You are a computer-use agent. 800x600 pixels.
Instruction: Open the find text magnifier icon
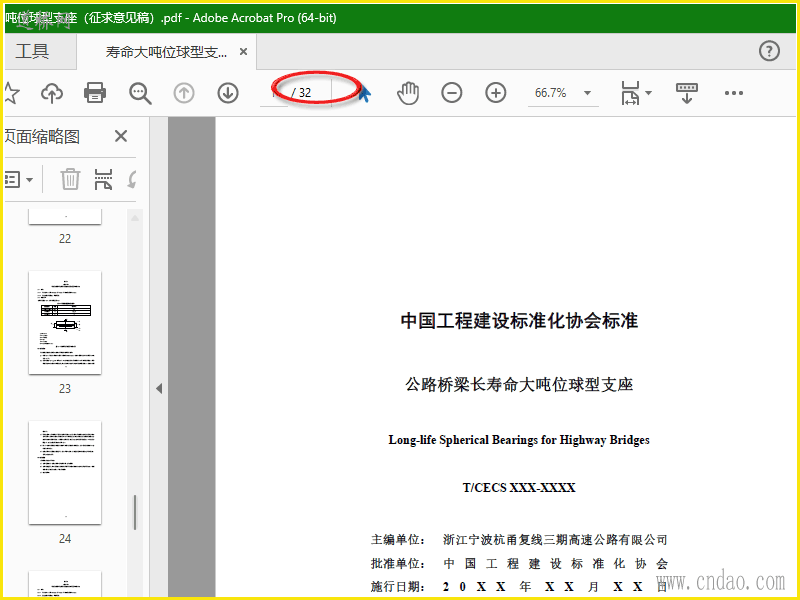[140, 93]
